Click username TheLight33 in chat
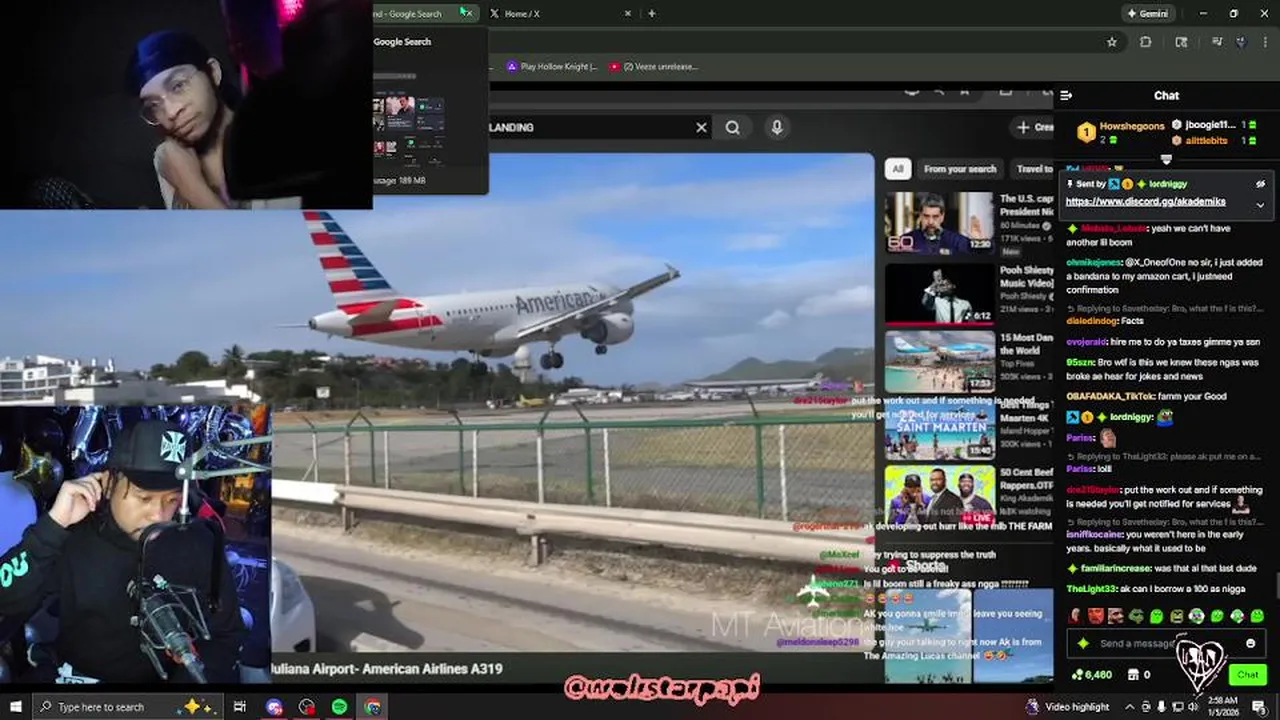1280x720 pixels. (1090, 589)
